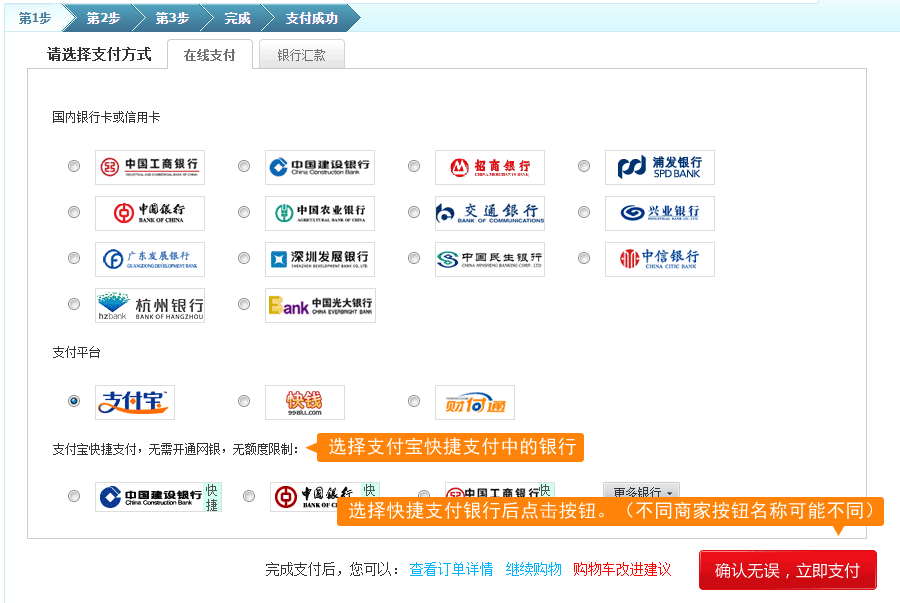Select the 中国民生银行 logo
This screenshot has height=603, width=900.
pyautogui.click(x=488, y=259)
